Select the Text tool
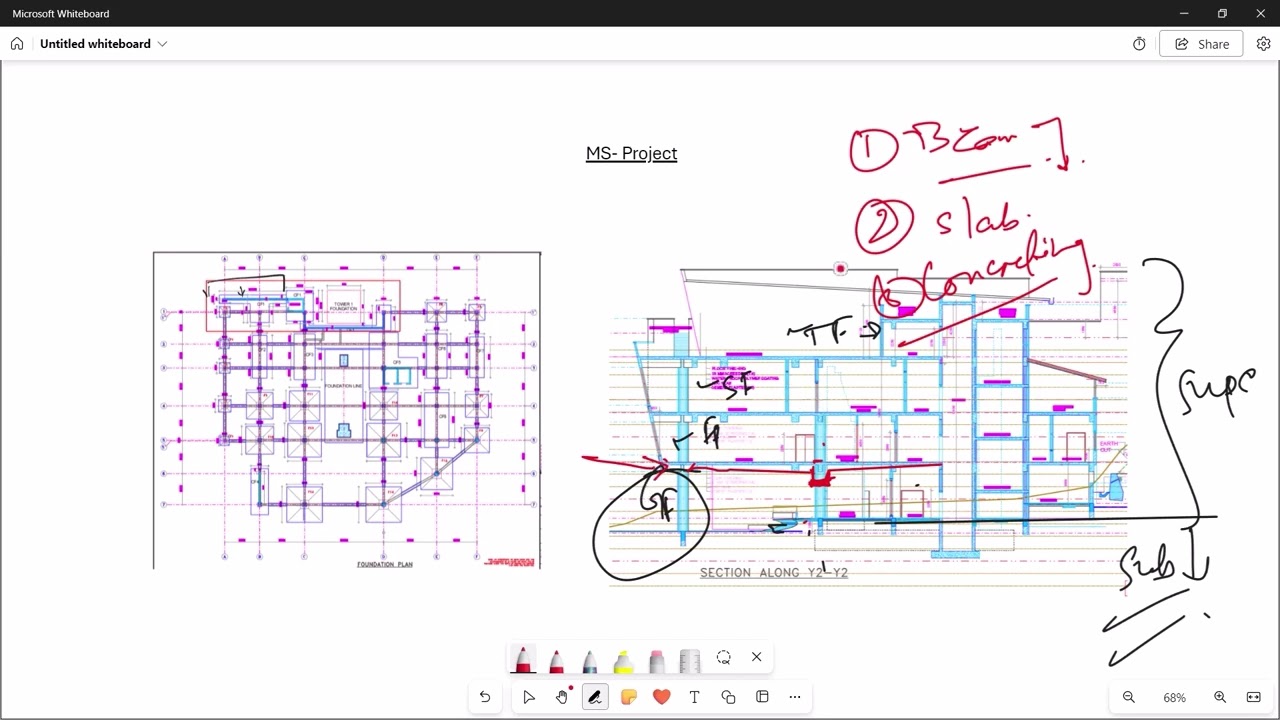Image resolution: width=1280 pixels, height=720 pixels. pyautogui.click(x=694, y=697)
